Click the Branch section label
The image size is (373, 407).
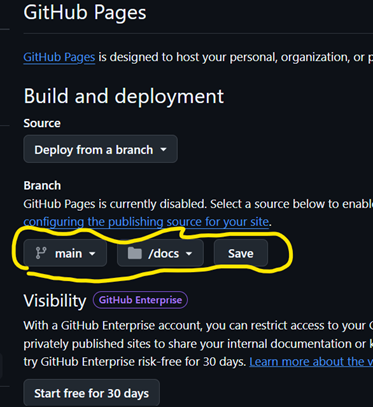point(42,185)
